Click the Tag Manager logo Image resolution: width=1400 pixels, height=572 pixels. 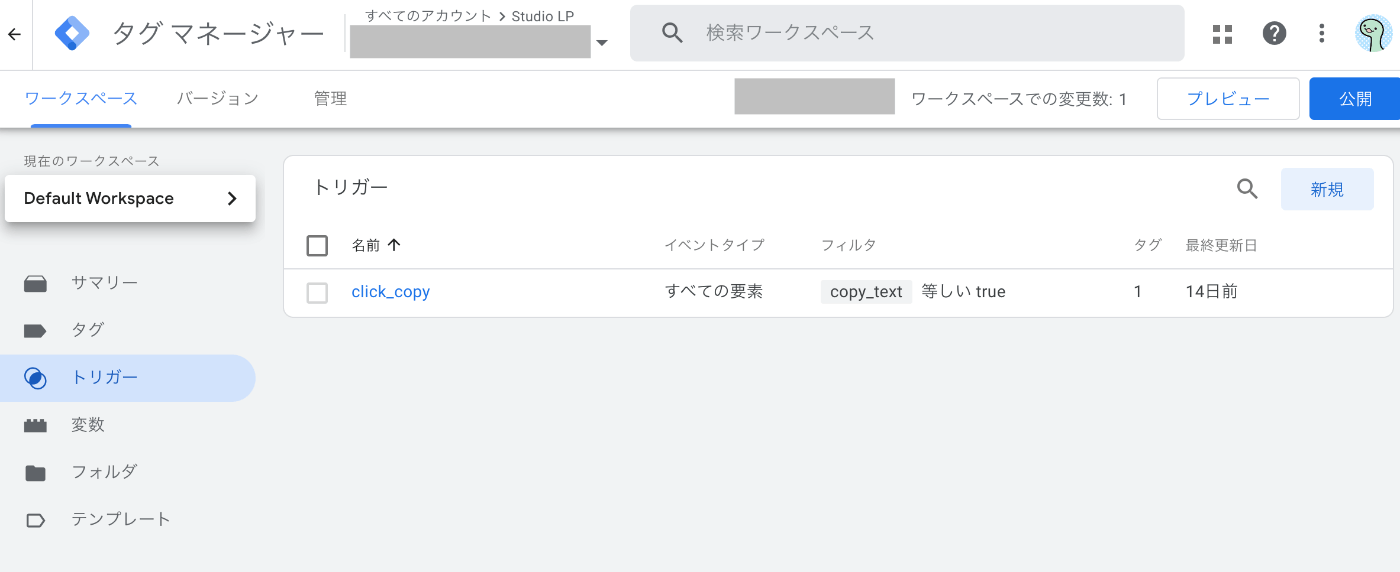tap(72, 34)
